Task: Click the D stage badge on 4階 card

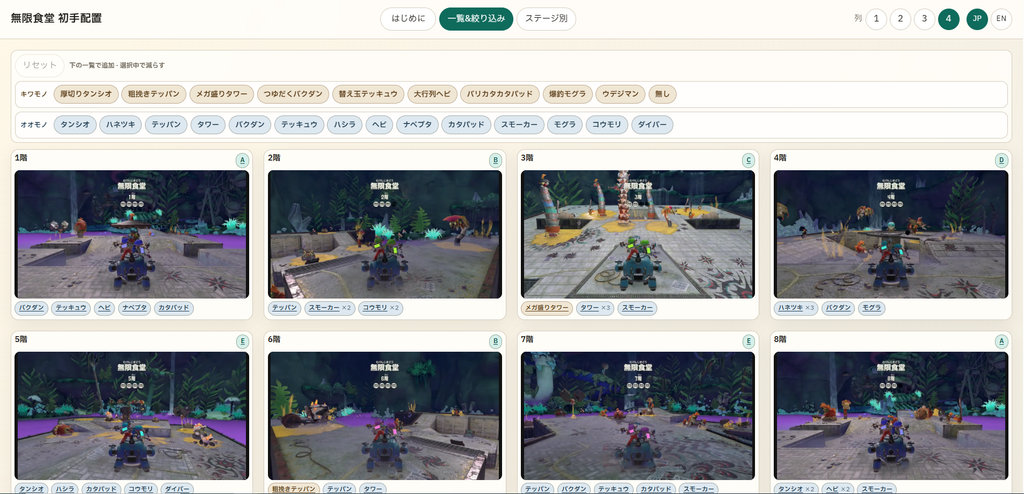Action: click(x=1002, y=160)
